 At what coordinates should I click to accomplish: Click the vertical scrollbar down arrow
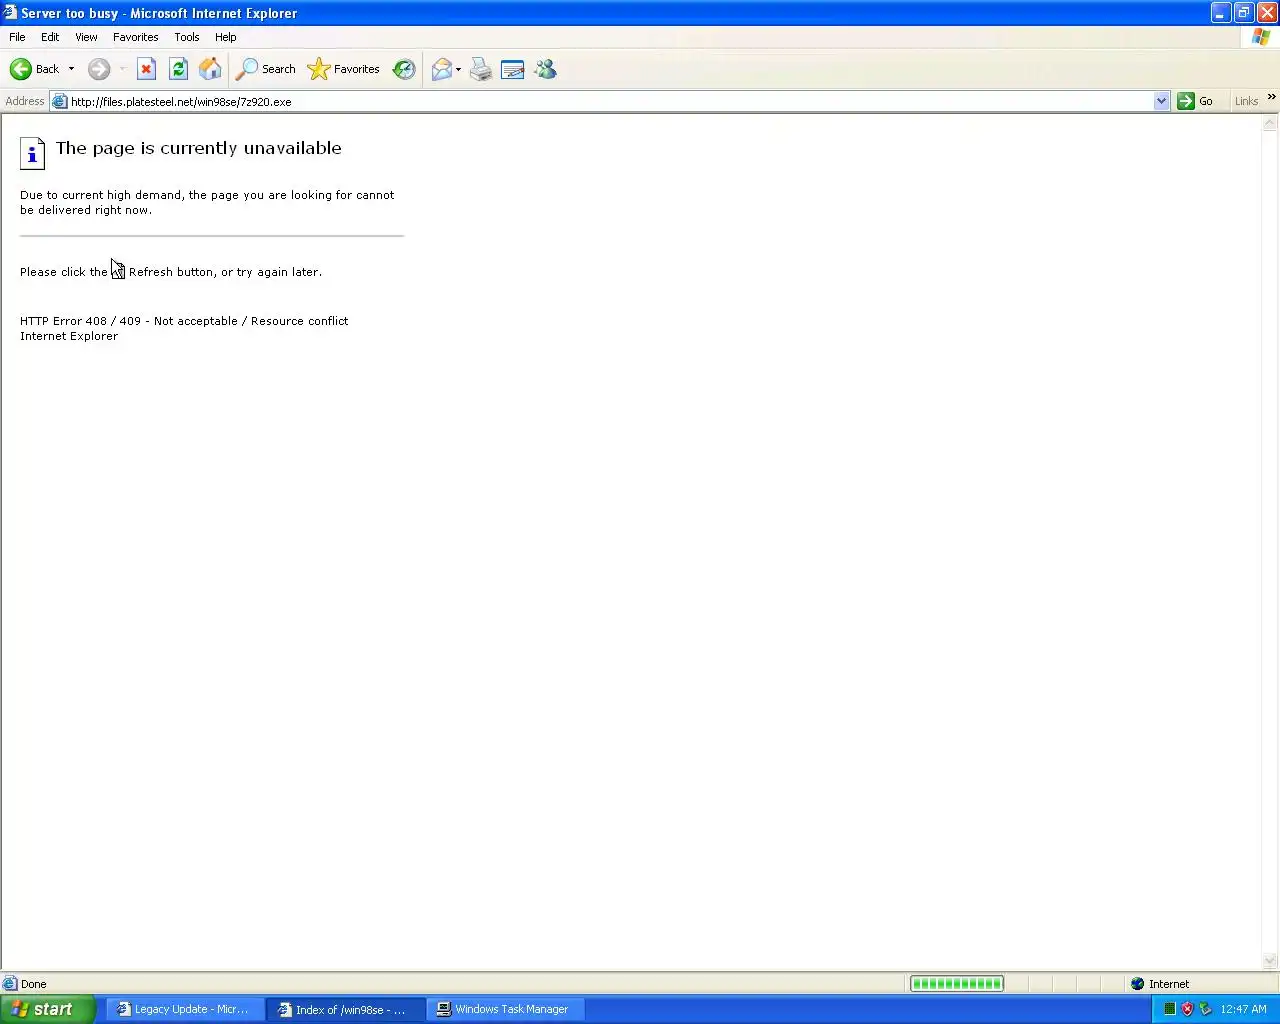click(x=1270, y=962)
